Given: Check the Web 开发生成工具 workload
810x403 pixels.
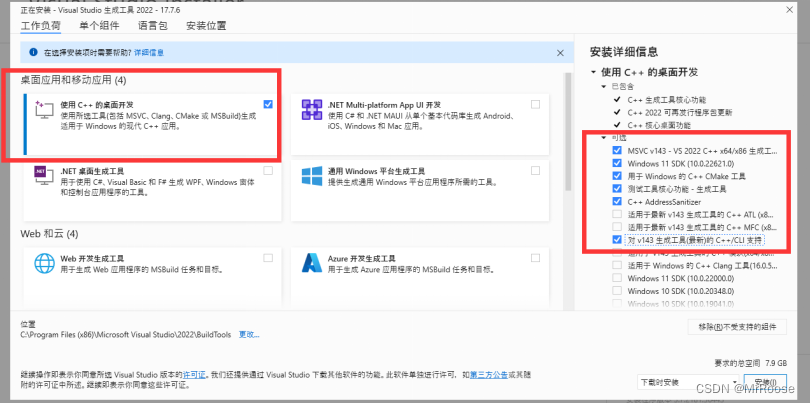Looking at the screenshot, I should (268, 257).
